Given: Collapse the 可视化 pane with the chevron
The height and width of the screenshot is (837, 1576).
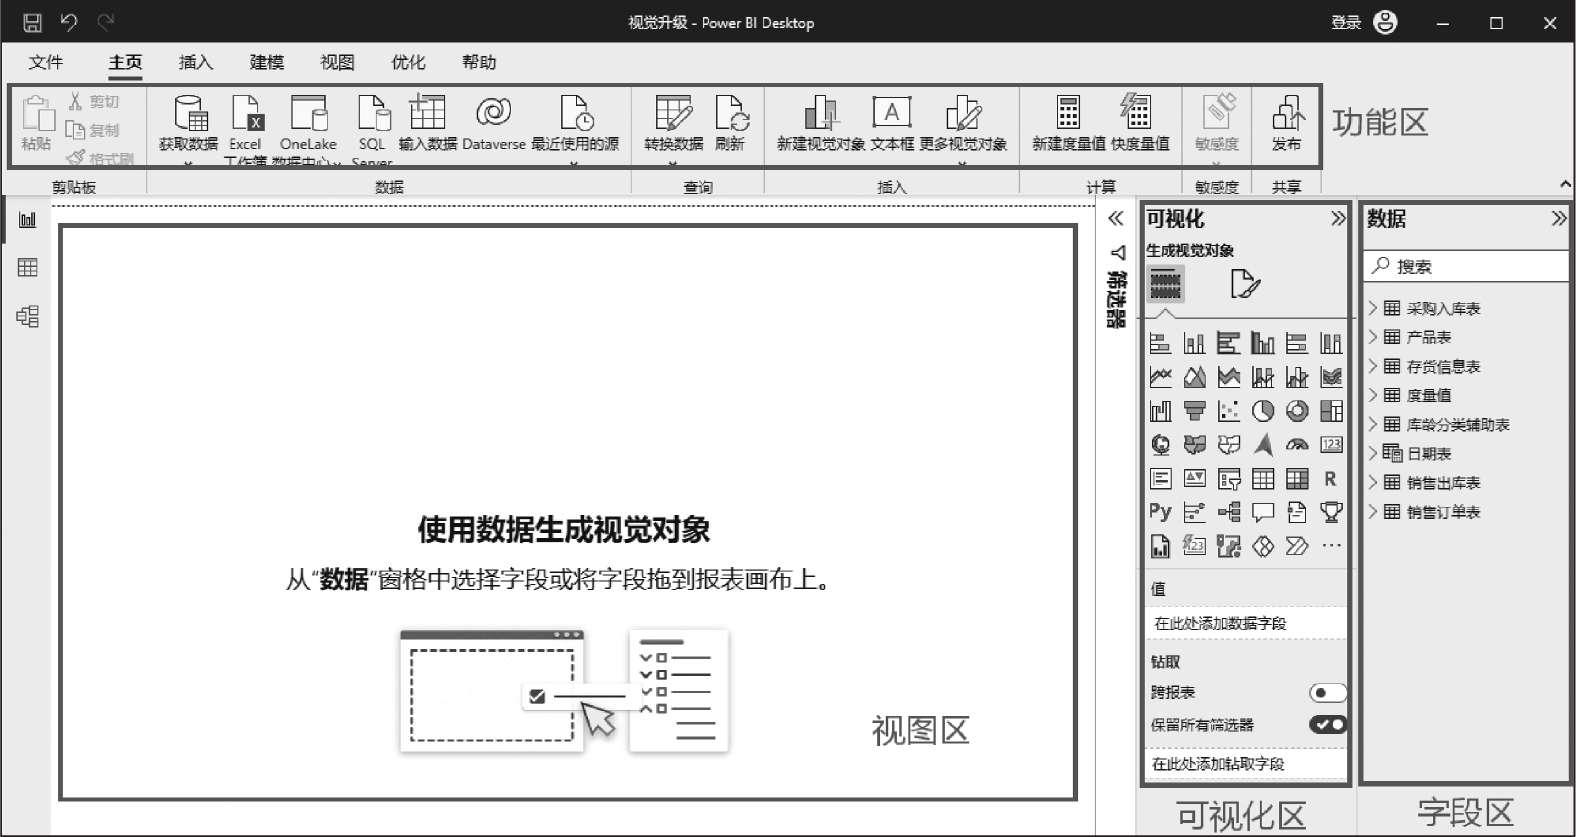Looking at the screenshot, I should (x=1338, y=219).
